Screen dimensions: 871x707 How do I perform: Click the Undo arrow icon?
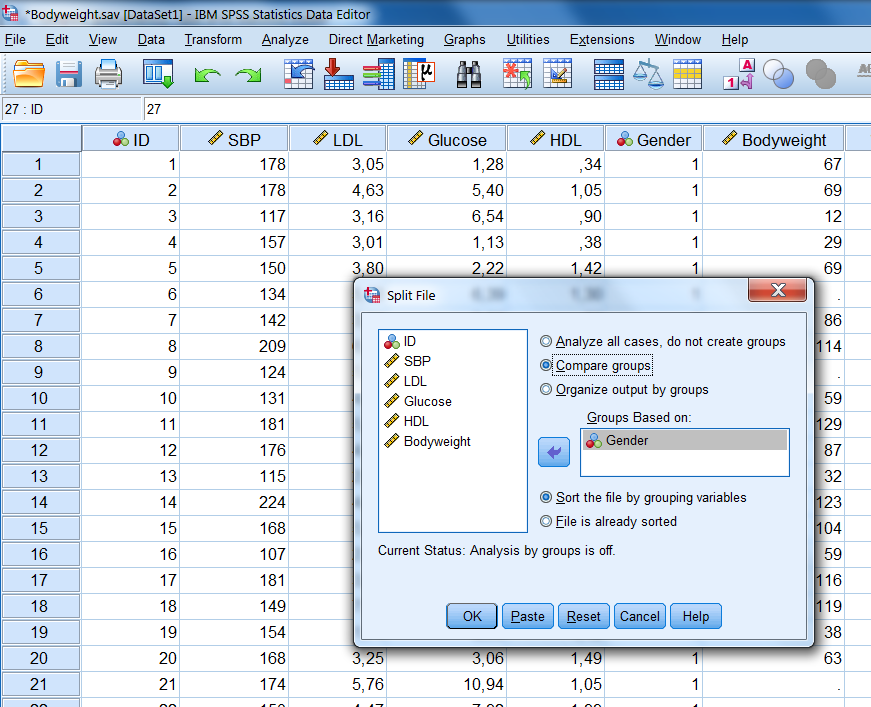[x=207, y=76]
